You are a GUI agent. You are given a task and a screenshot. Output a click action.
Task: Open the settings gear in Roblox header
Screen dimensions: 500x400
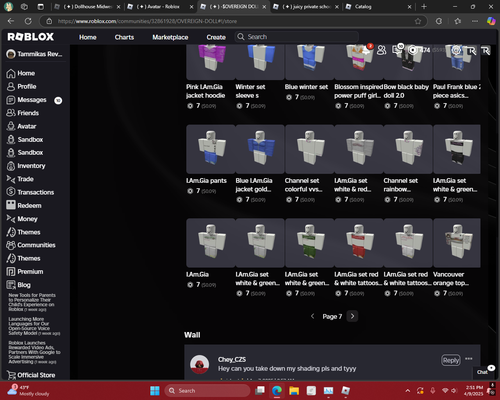coord(456,50)
